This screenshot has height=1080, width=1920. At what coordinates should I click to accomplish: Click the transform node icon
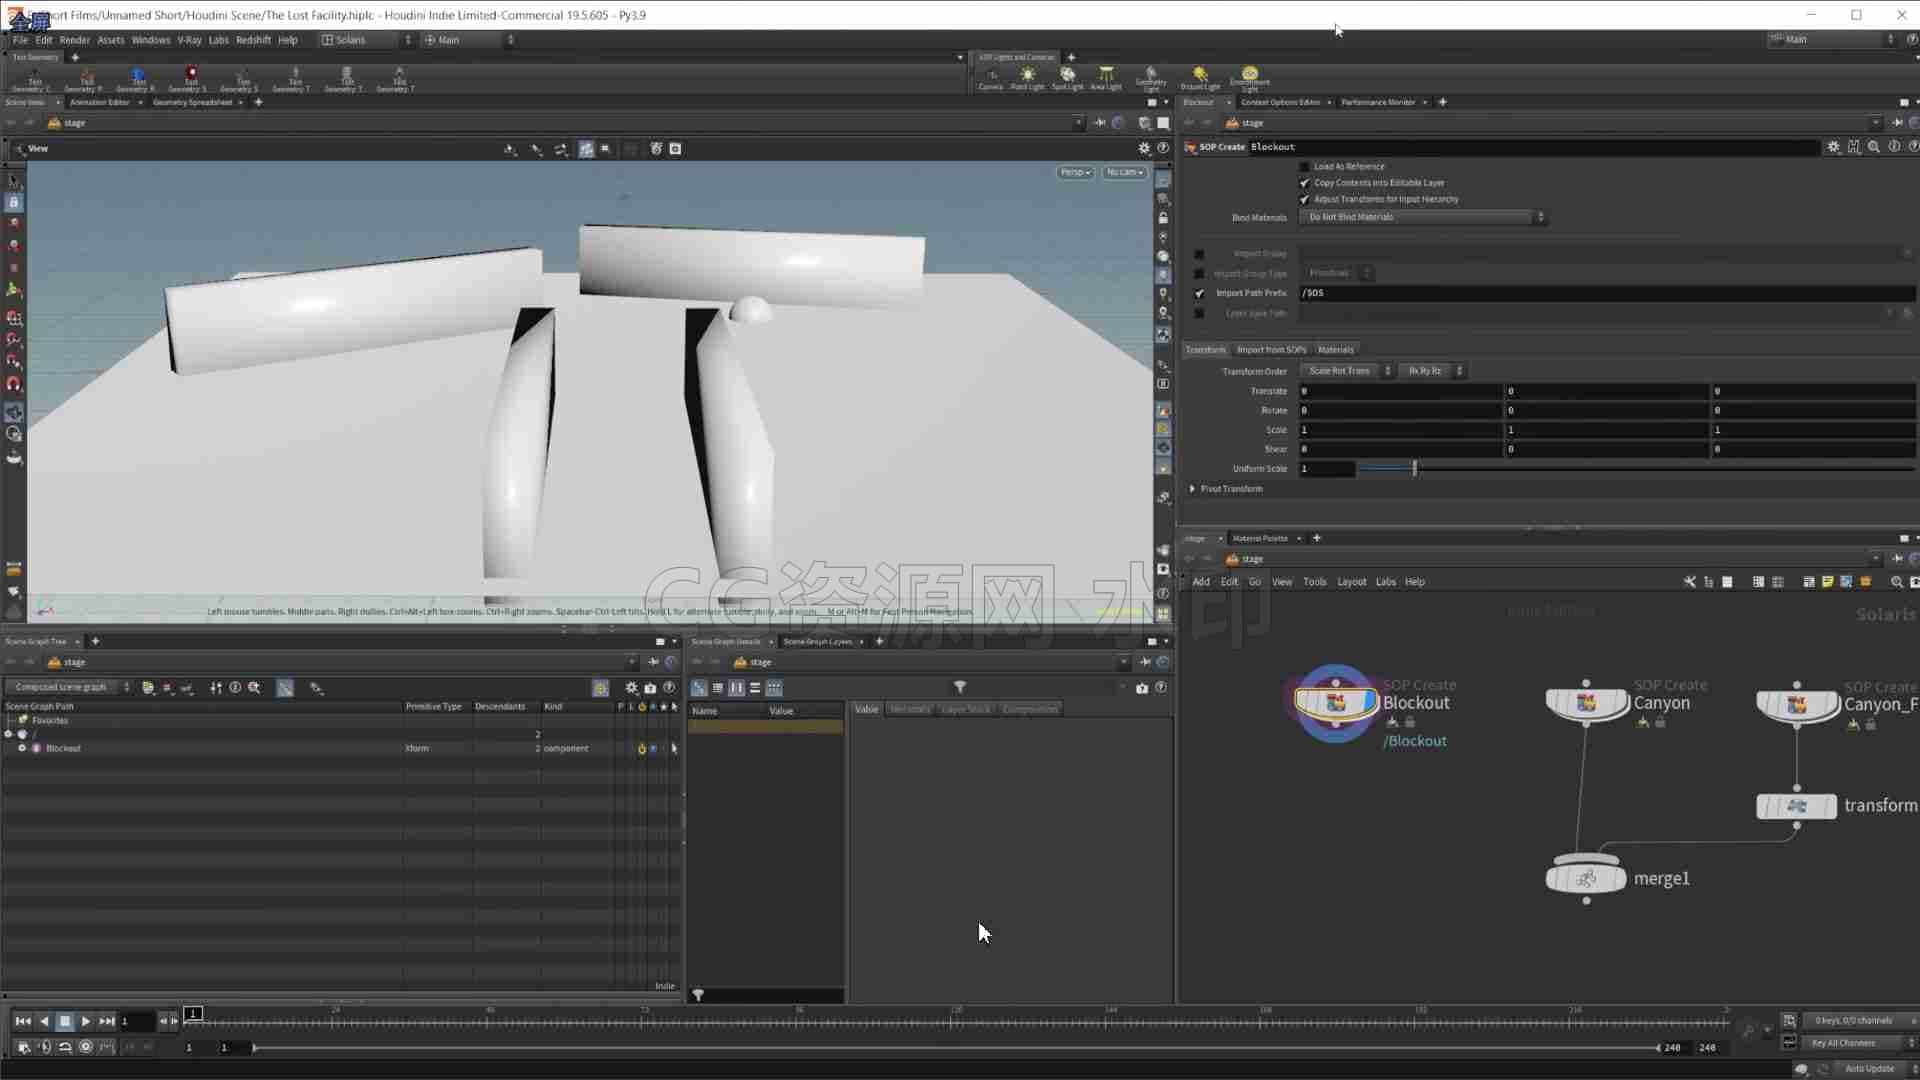[1796, 806]
